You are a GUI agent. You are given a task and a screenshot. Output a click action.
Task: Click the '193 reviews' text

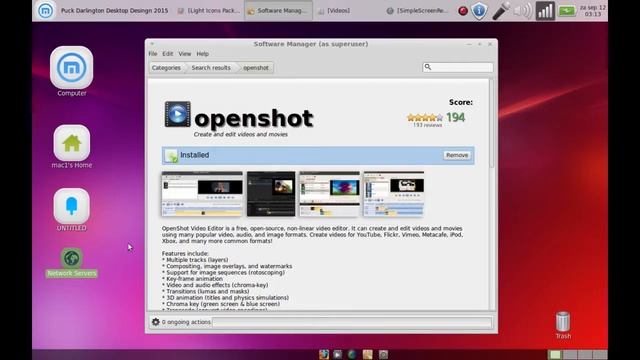click(427, 125)
